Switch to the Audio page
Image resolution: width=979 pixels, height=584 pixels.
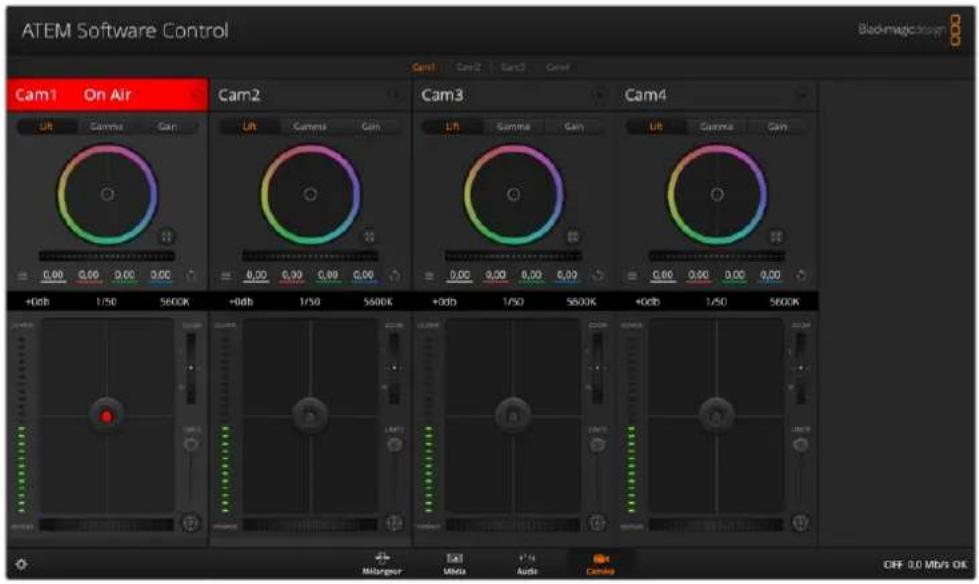click(x=528, y=563)
